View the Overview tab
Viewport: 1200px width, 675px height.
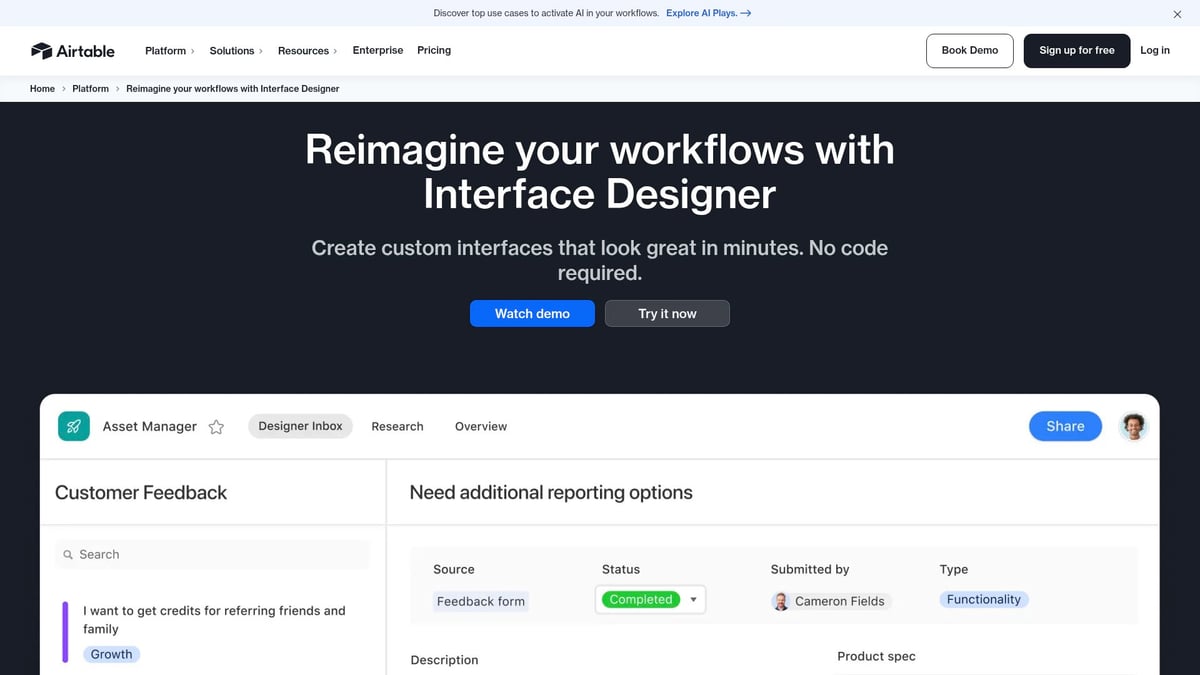click(480, 426)
